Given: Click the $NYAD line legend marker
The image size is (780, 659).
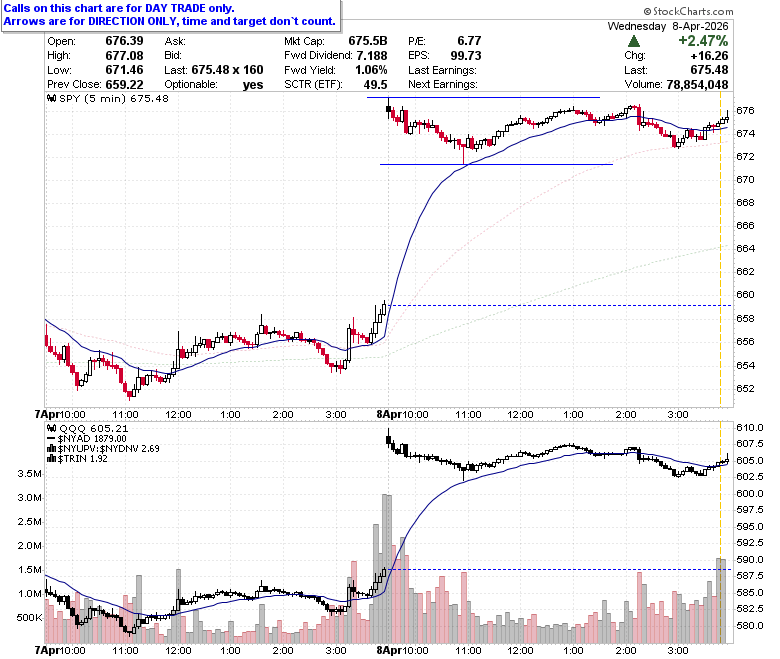Looking at the screenshot, I should click(x=51, y=439).
